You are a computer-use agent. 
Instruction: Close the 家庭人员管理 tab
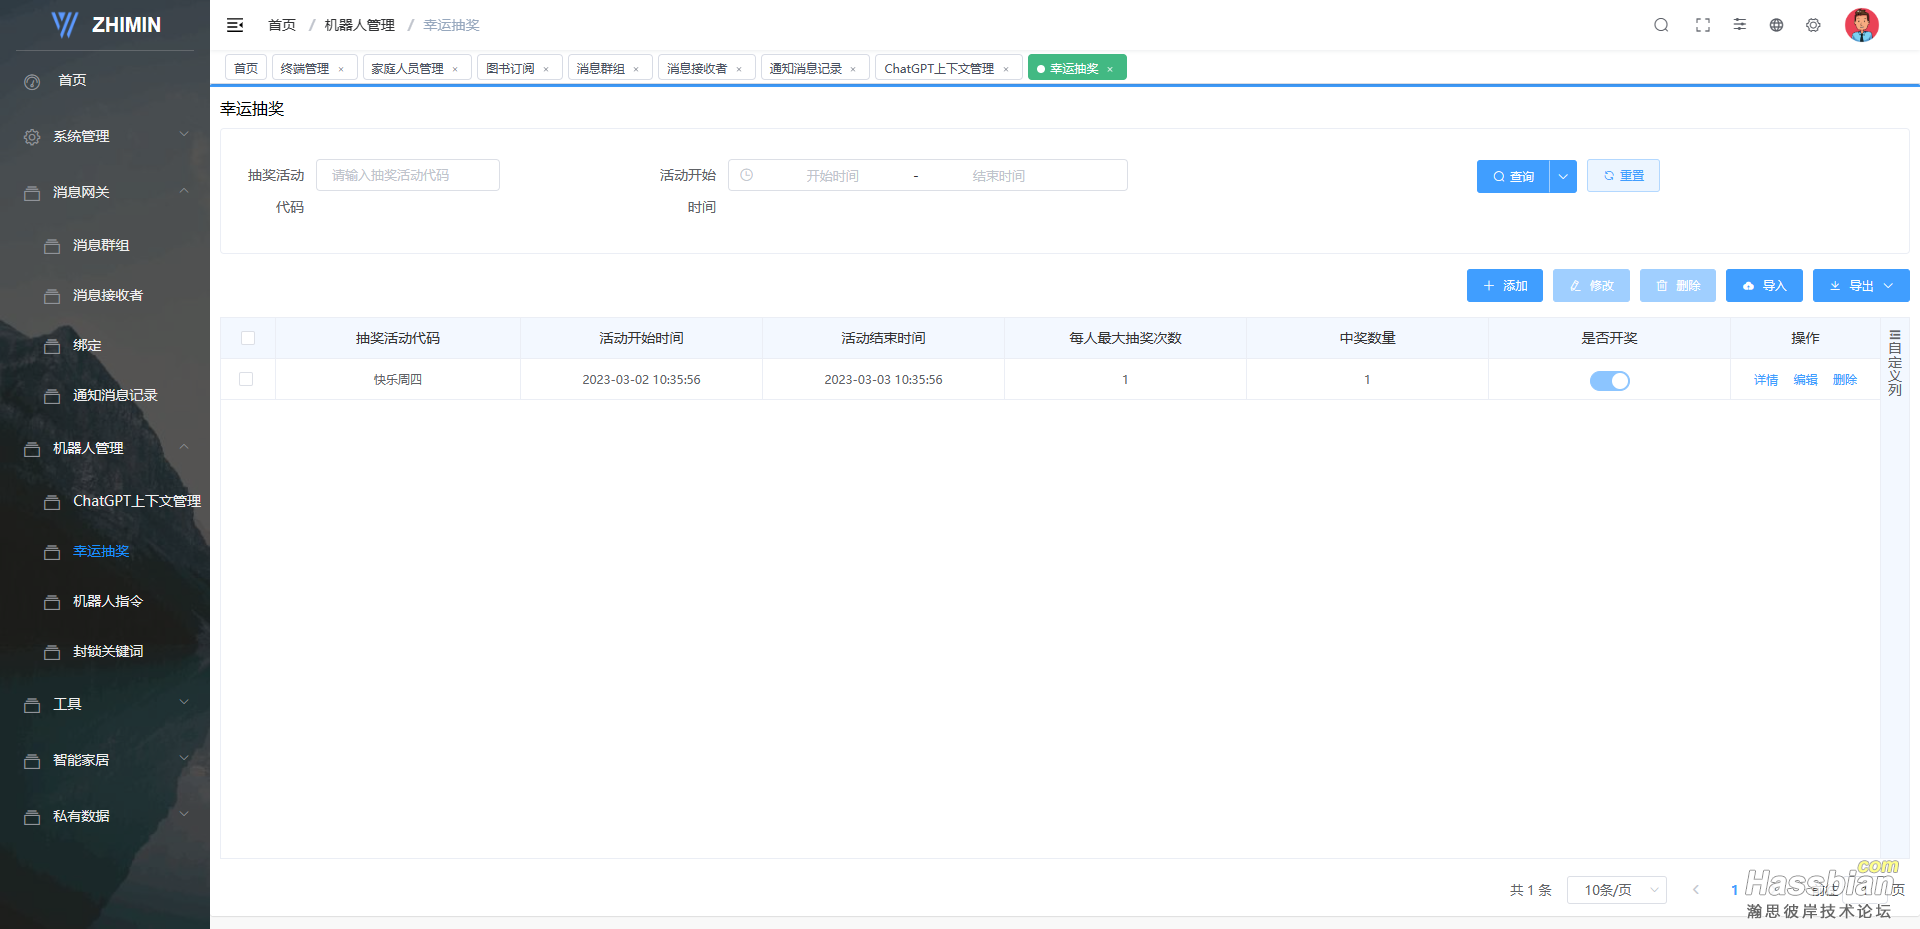455,69
